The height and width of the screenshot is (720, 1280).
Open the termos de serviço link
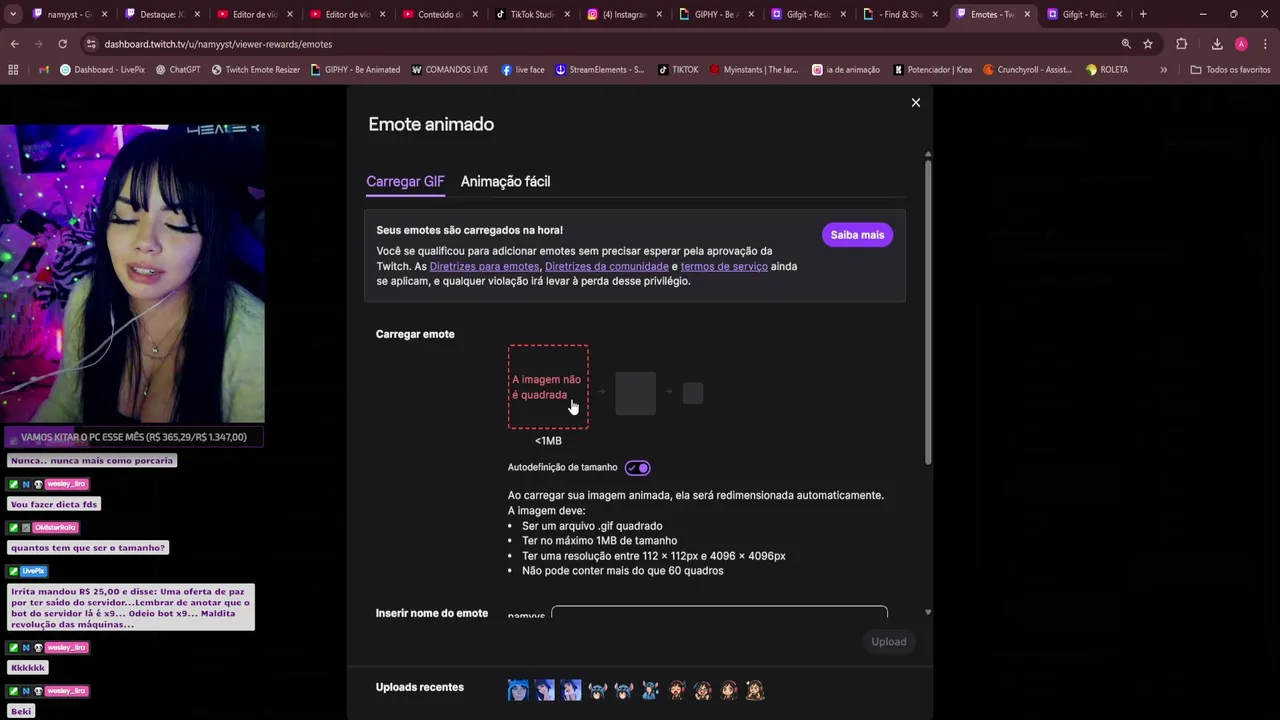[x=724, y=266]
